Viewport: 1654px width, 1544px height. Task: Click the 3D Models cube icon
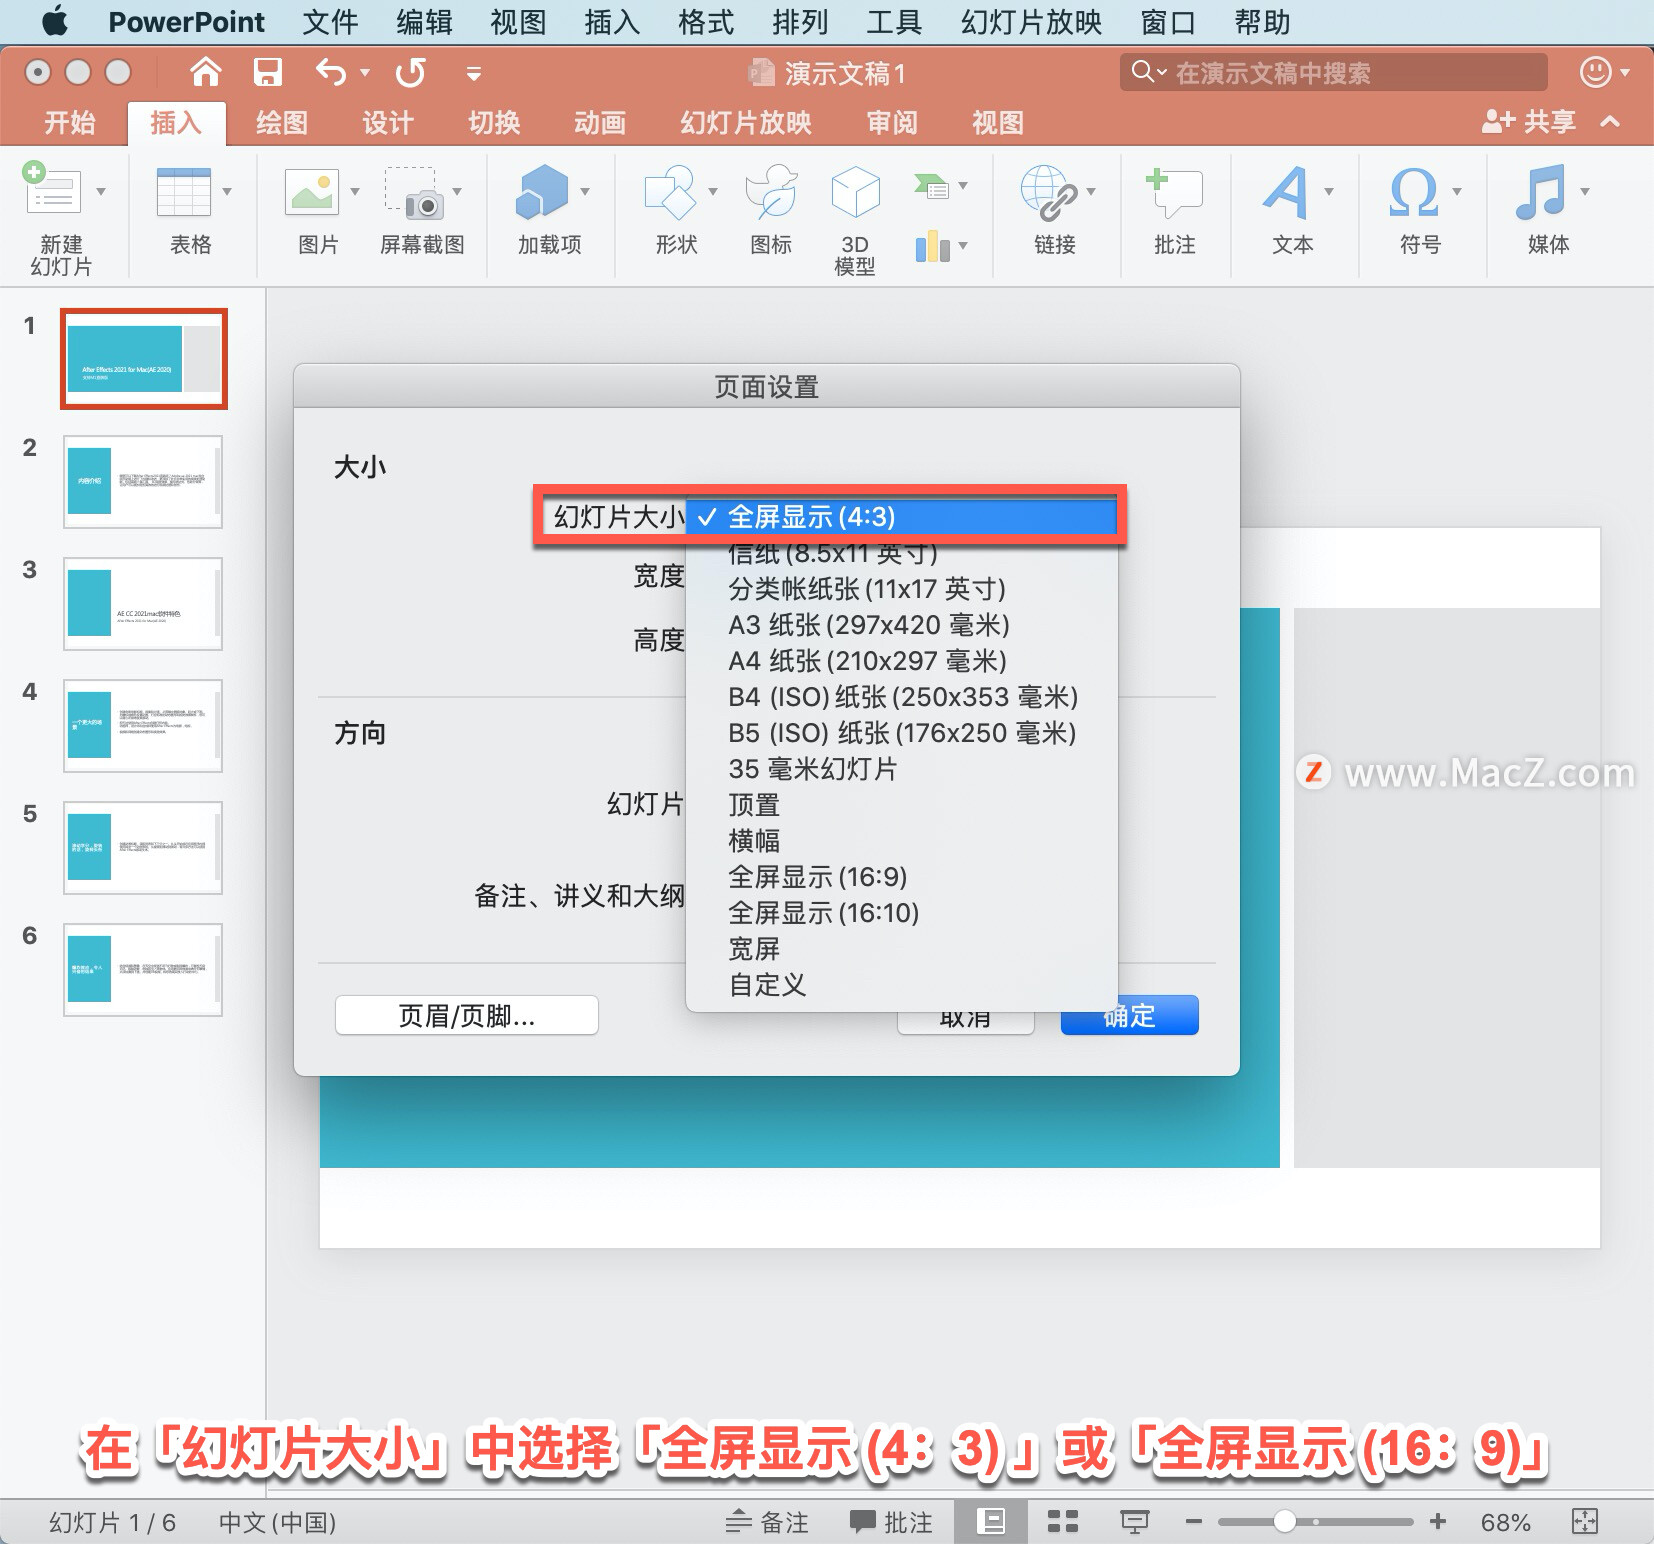click(856, 192)
